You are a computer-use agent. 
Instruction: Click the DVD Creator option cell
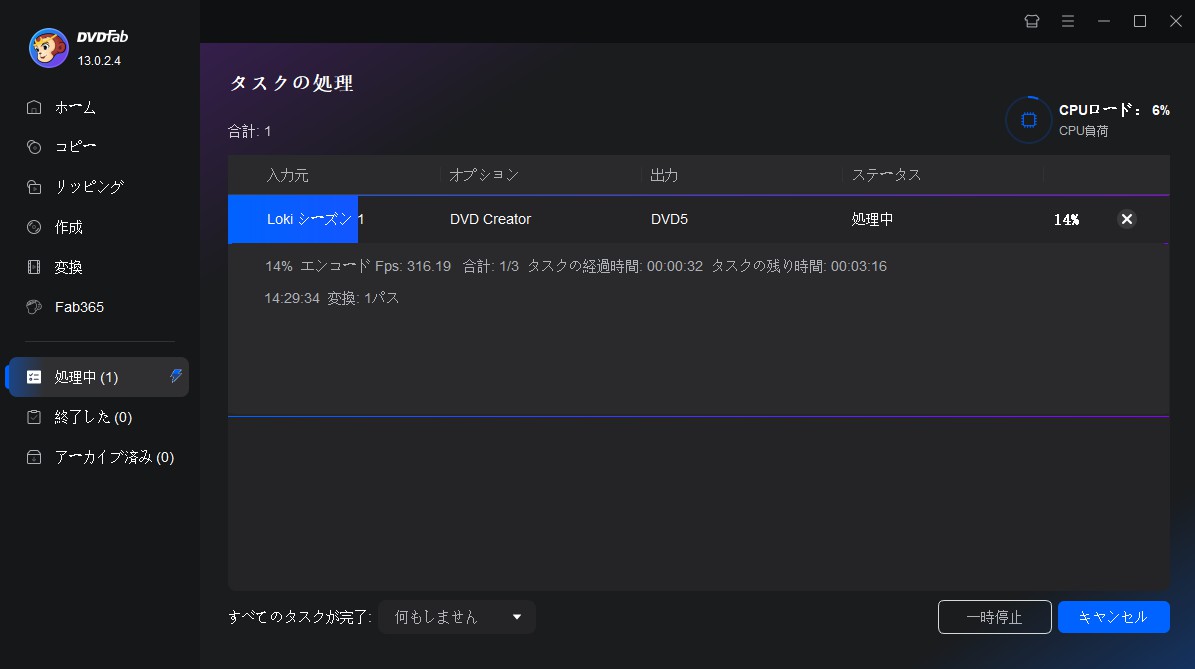pyautogui.click(x=490, y=219)
